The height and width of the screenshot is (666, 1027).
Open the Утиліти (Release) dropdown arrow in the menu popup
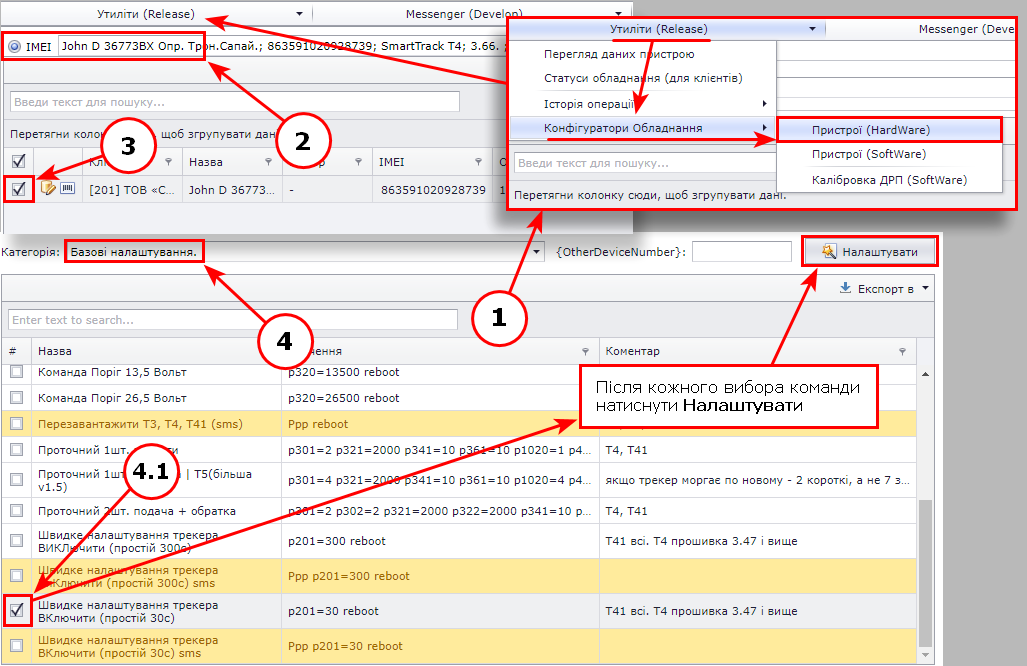[812, 29]
